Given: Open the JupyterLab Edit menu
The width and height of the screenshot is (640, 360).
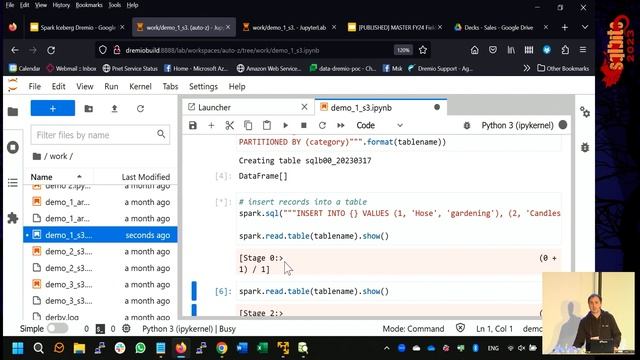Looking at the screenshot, I should (x=58, y=87).
